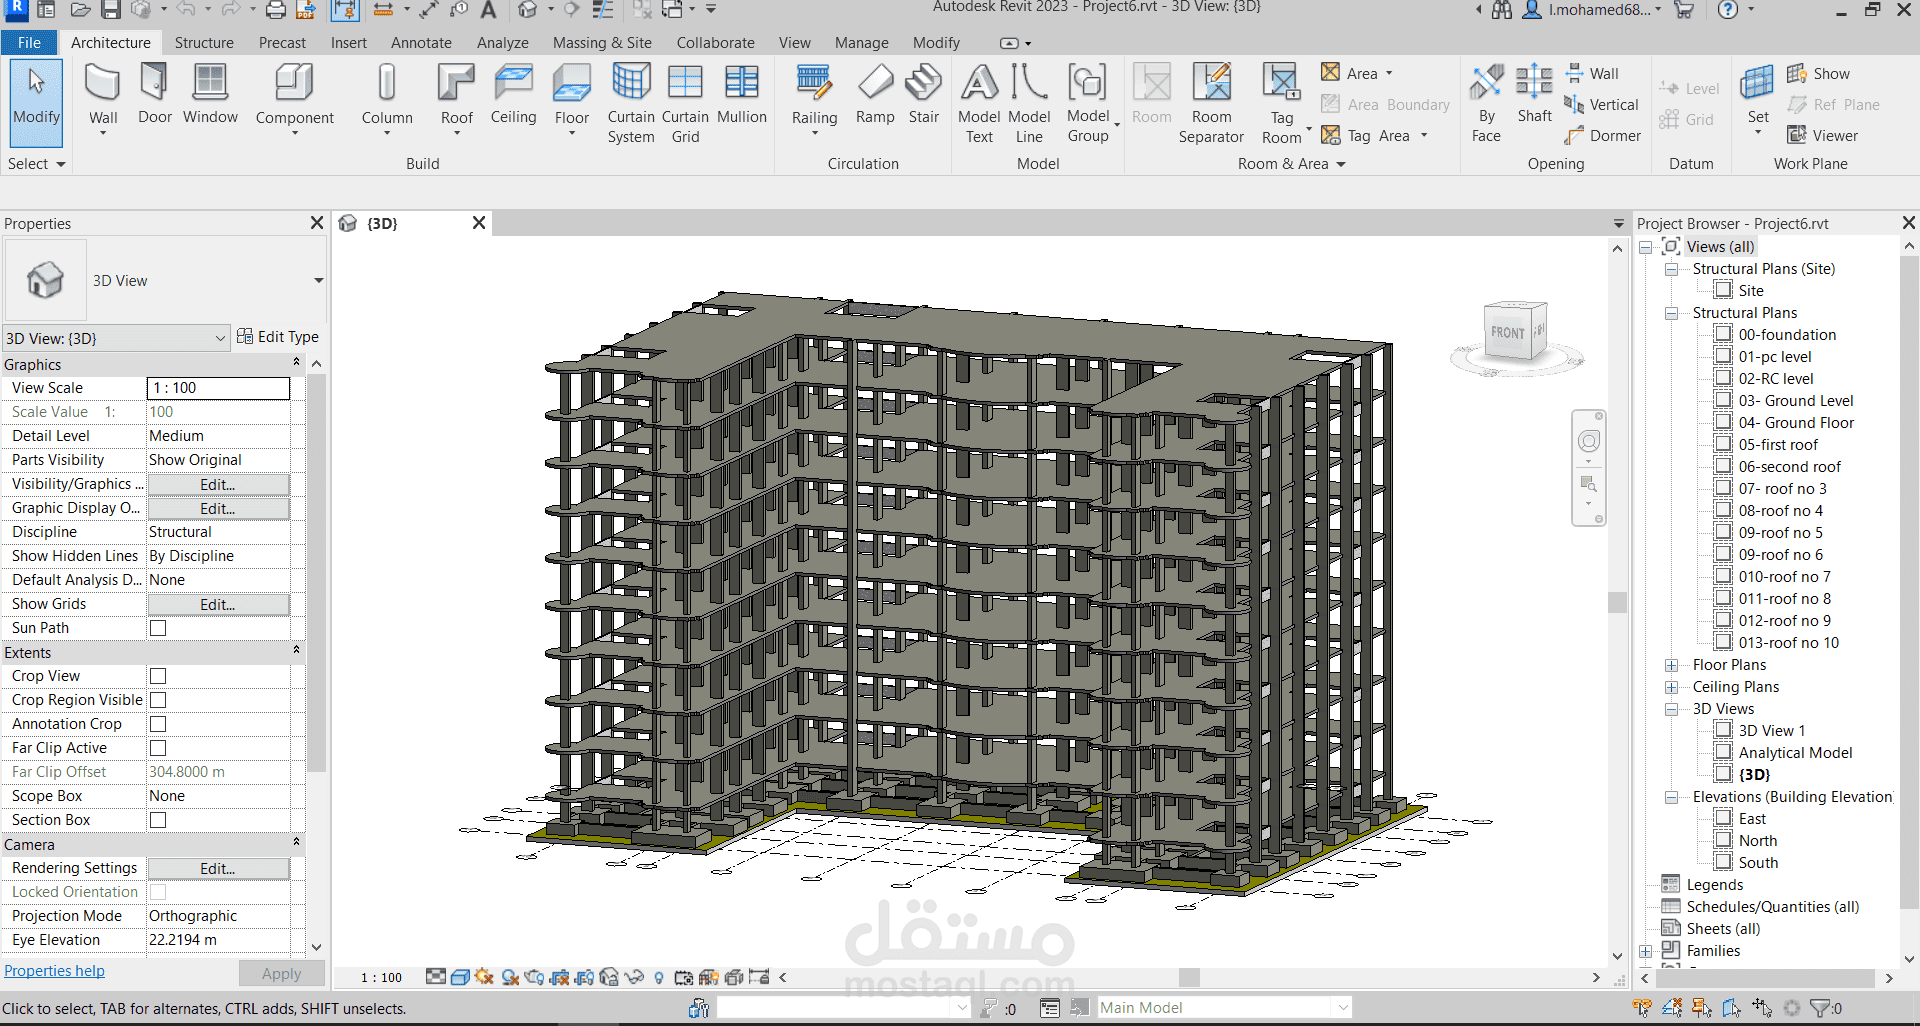
Task: Pick the Window tool
Action: click(x=210, y=94)
